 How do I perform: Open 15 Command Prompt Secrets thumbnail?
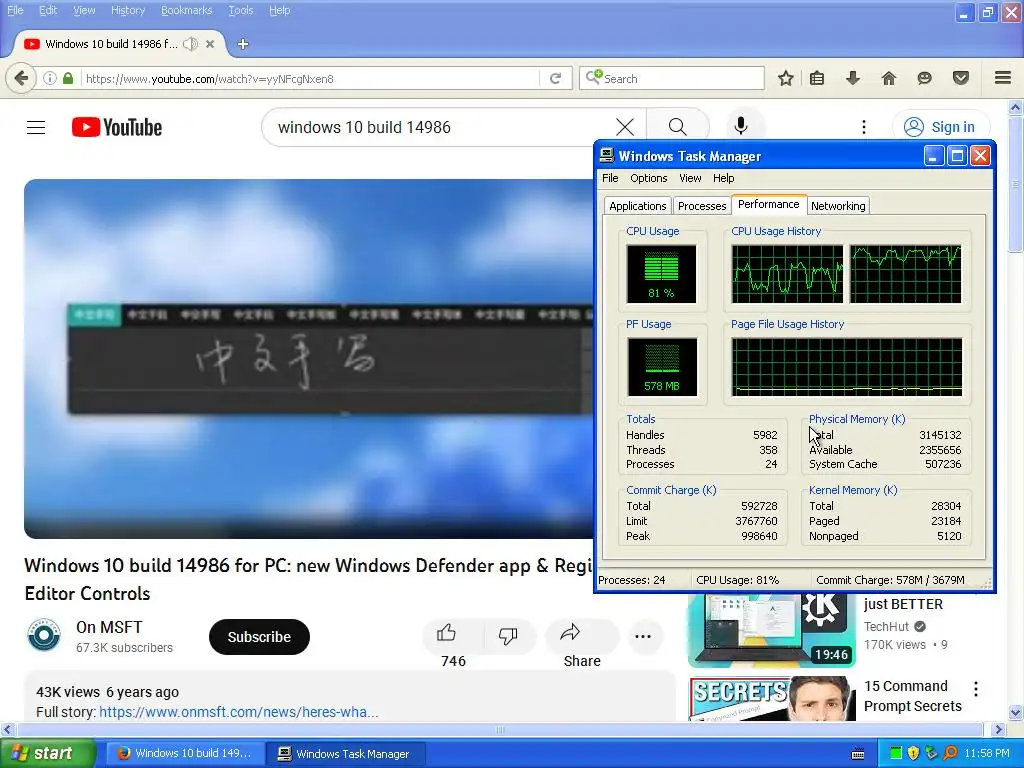[771, 699]
